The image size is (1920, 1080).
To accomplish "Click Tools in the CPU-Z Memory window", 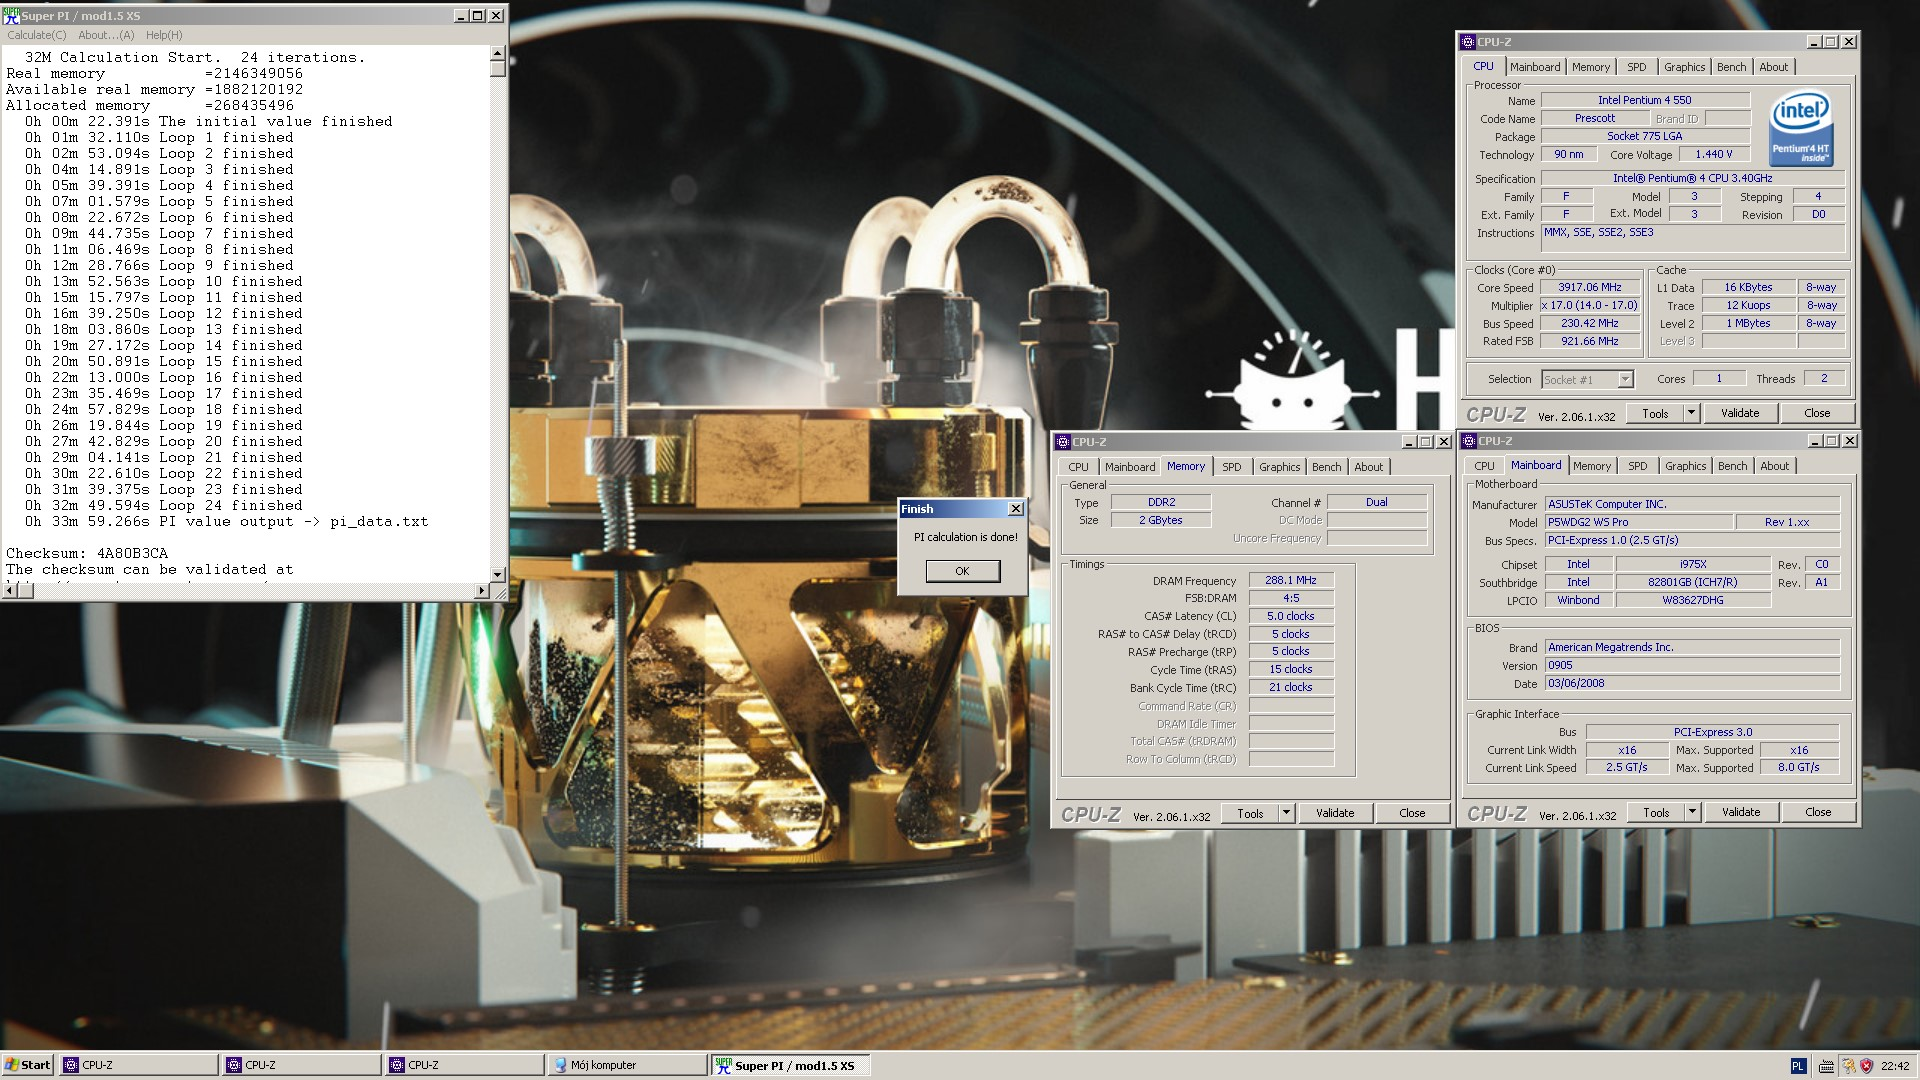I will click(x=1250, y=813).
